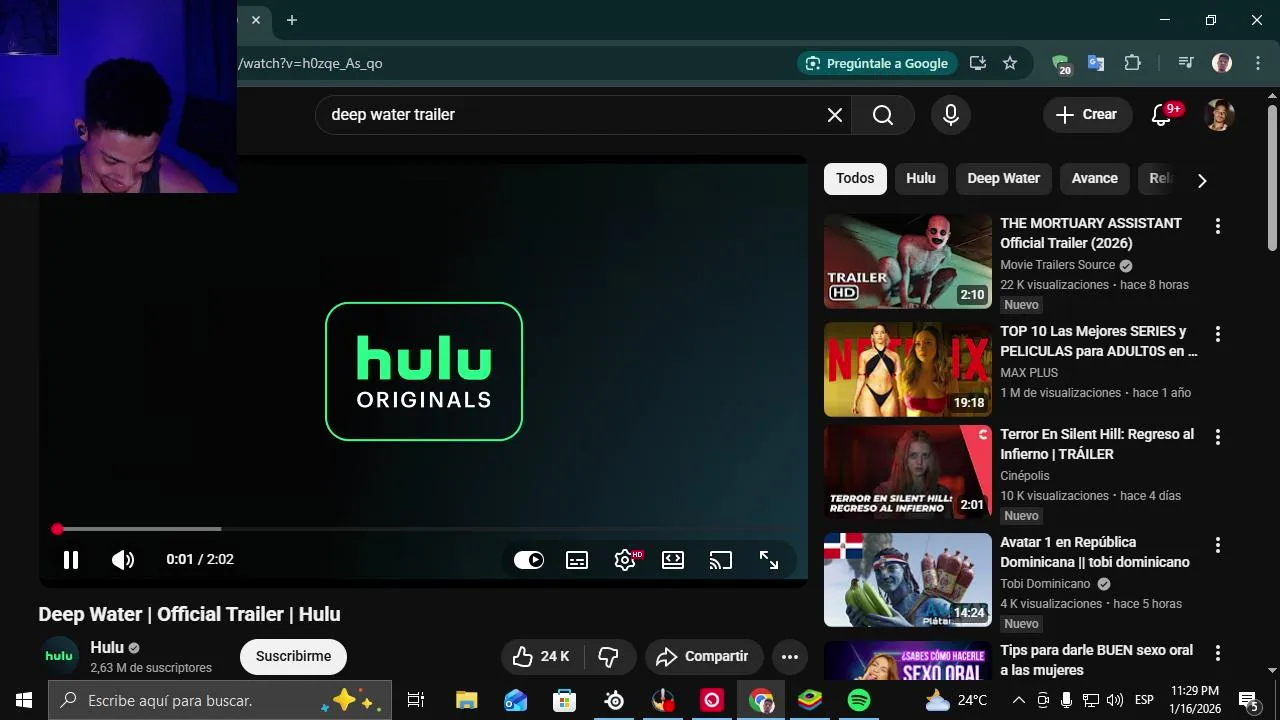Pause the Deep Water trailer
Screen dimensions: 1280x720
tap(71, 560)
